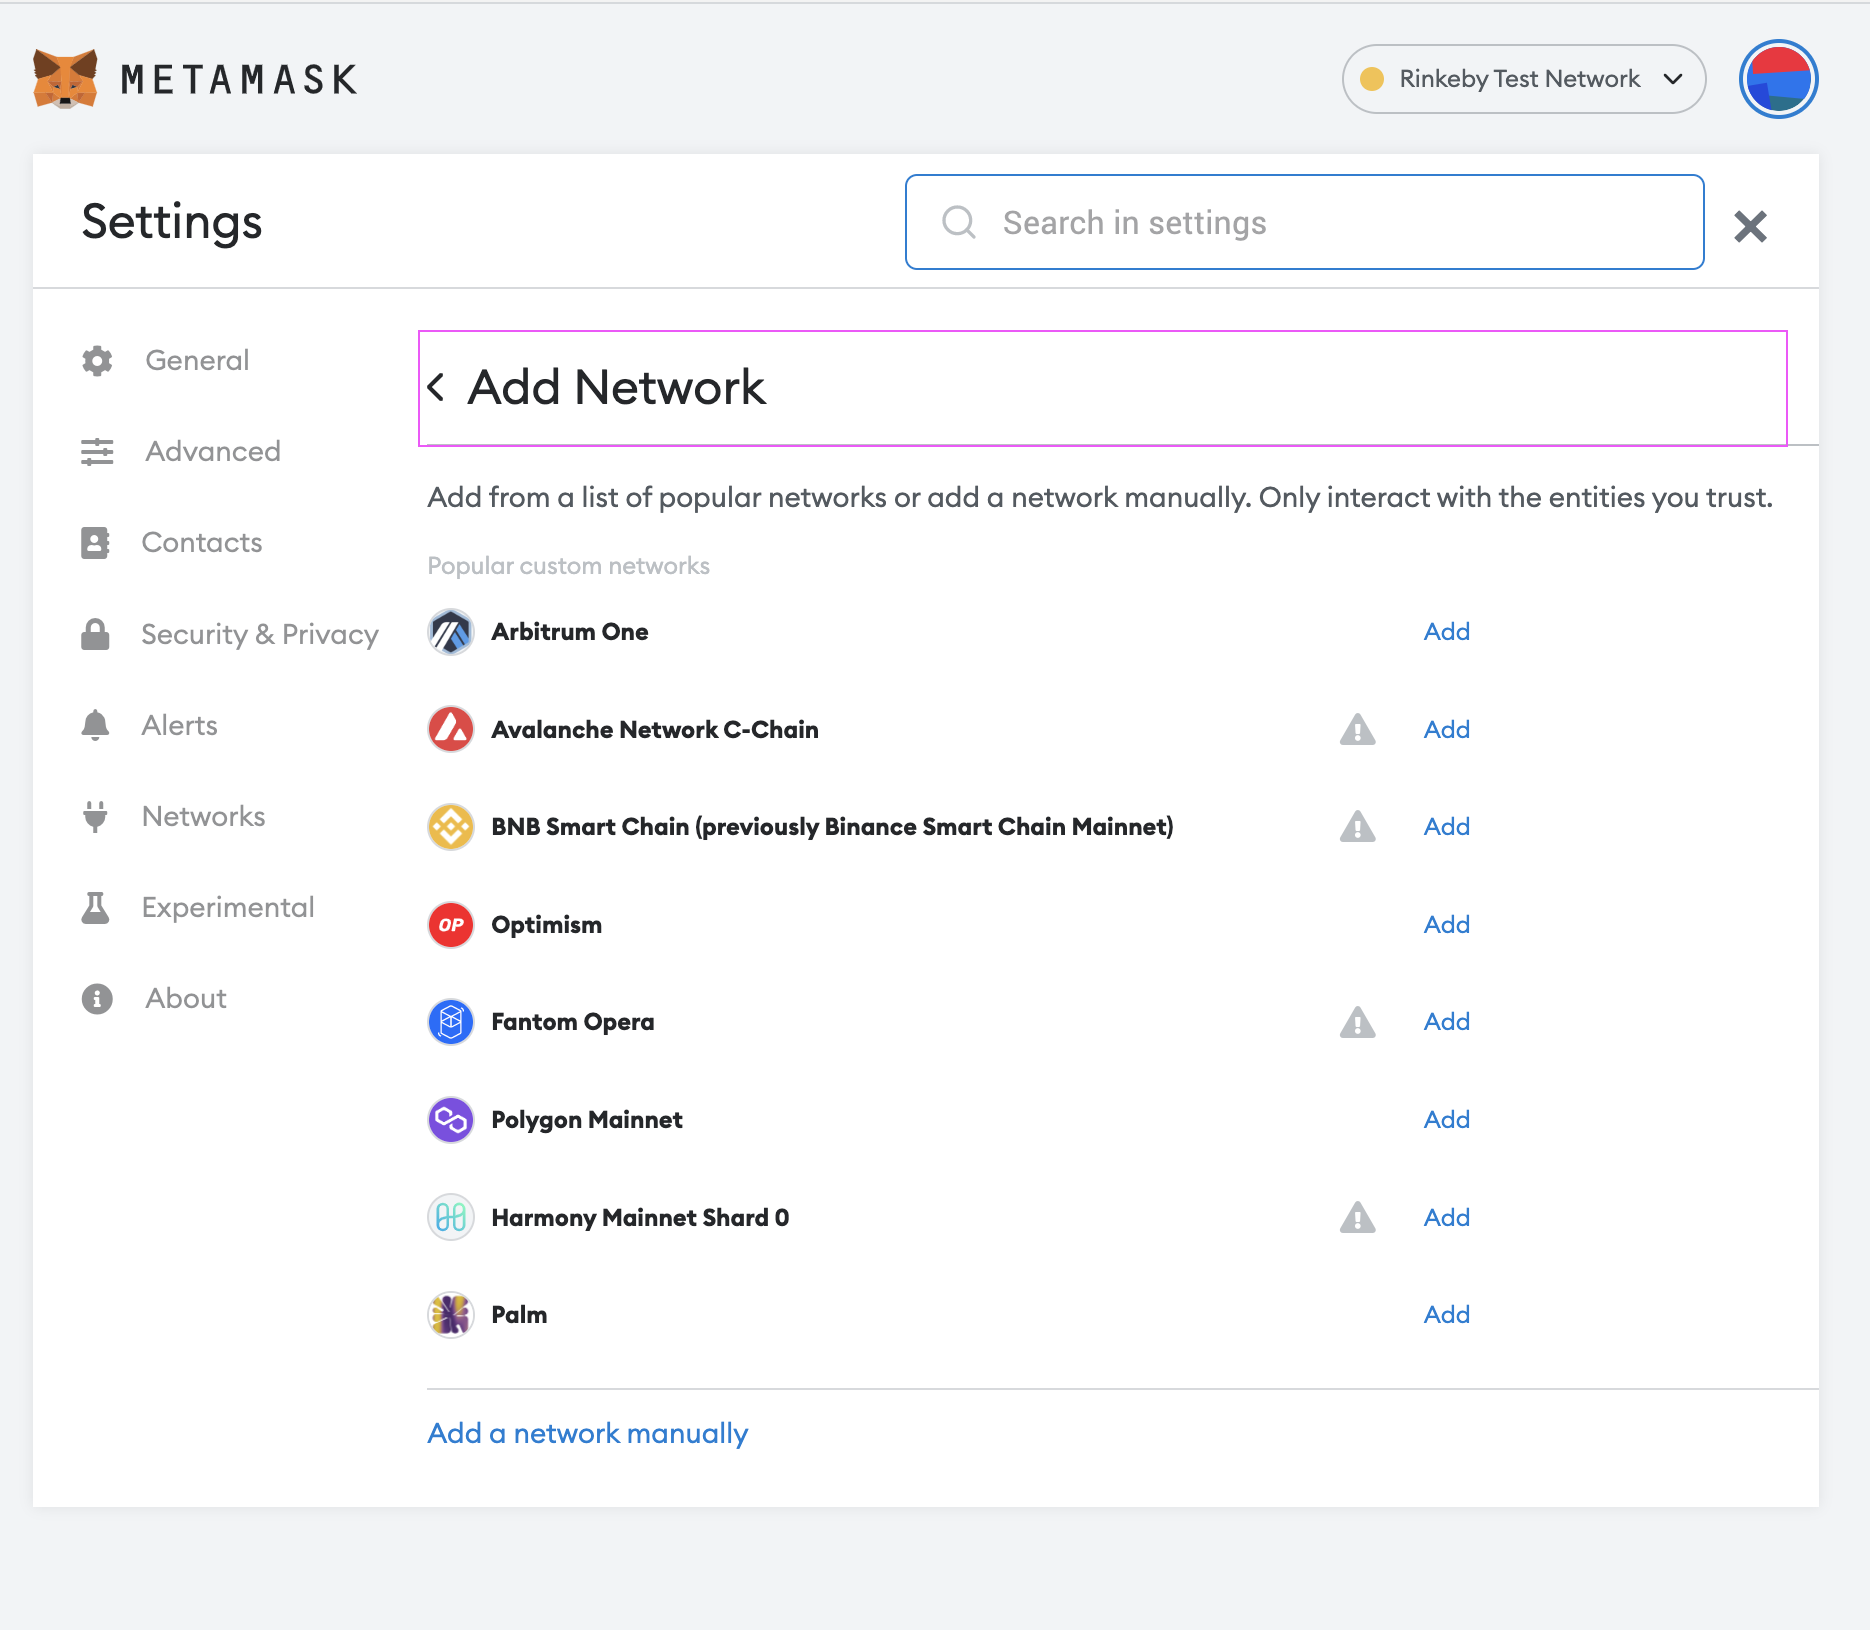1870x1630 pixels.
Task: Click Add a network manually link
Action: [x=588, y=1434]
